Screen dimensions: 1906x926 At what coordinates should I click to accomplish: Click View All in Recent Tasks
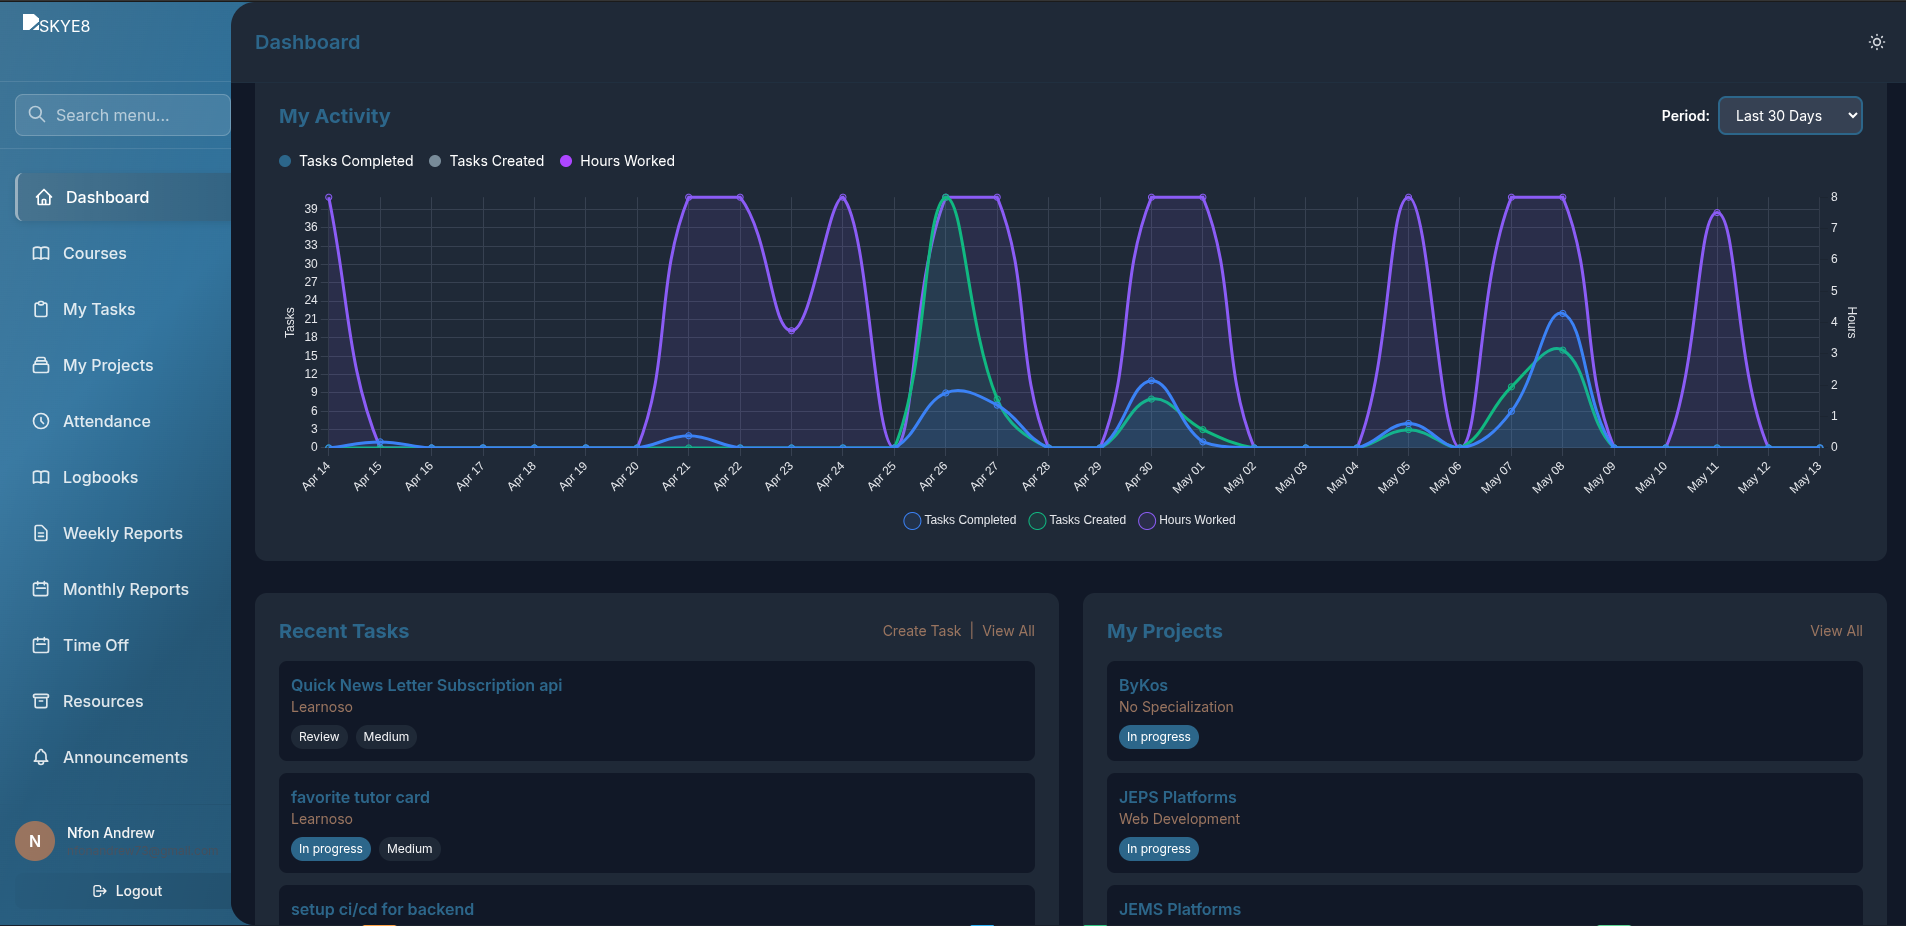pos(1008,631)
